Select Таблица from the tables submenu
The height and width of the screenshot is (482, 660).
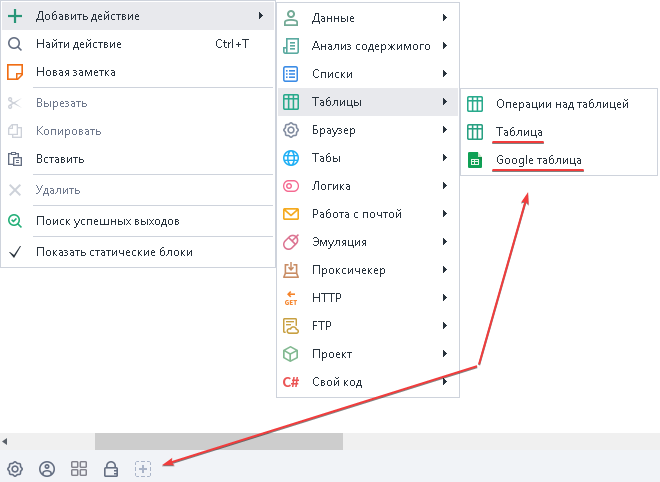tap(519, 132)
